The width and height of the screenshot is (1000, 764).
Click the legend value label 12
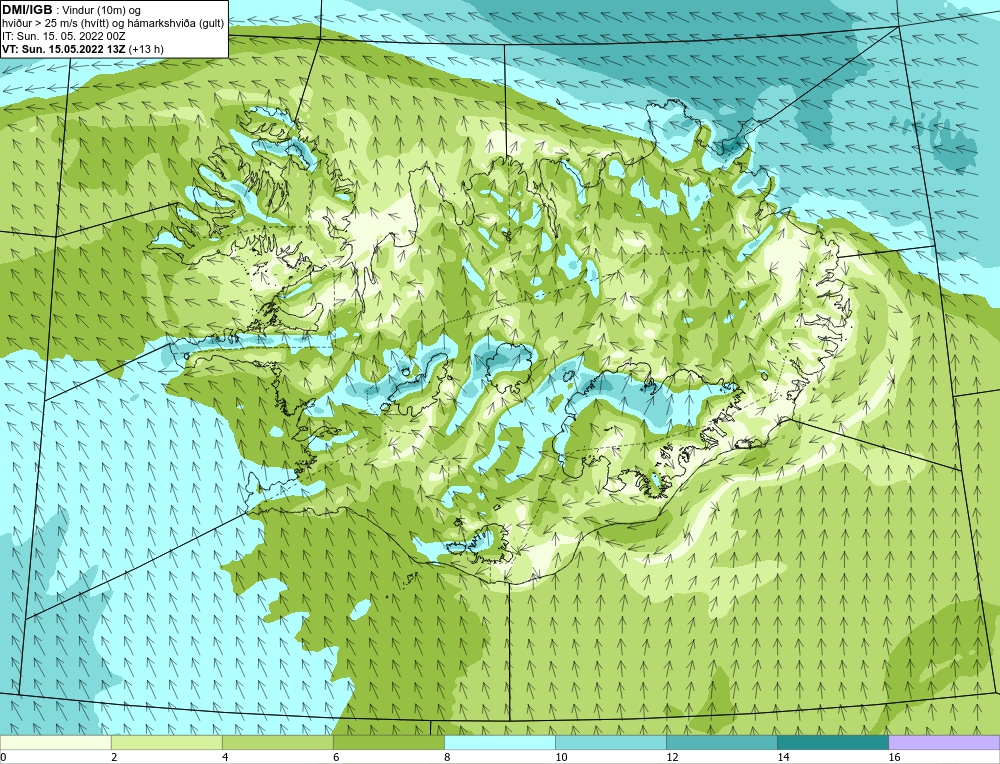pyautogui.click(x=672, y=757)
